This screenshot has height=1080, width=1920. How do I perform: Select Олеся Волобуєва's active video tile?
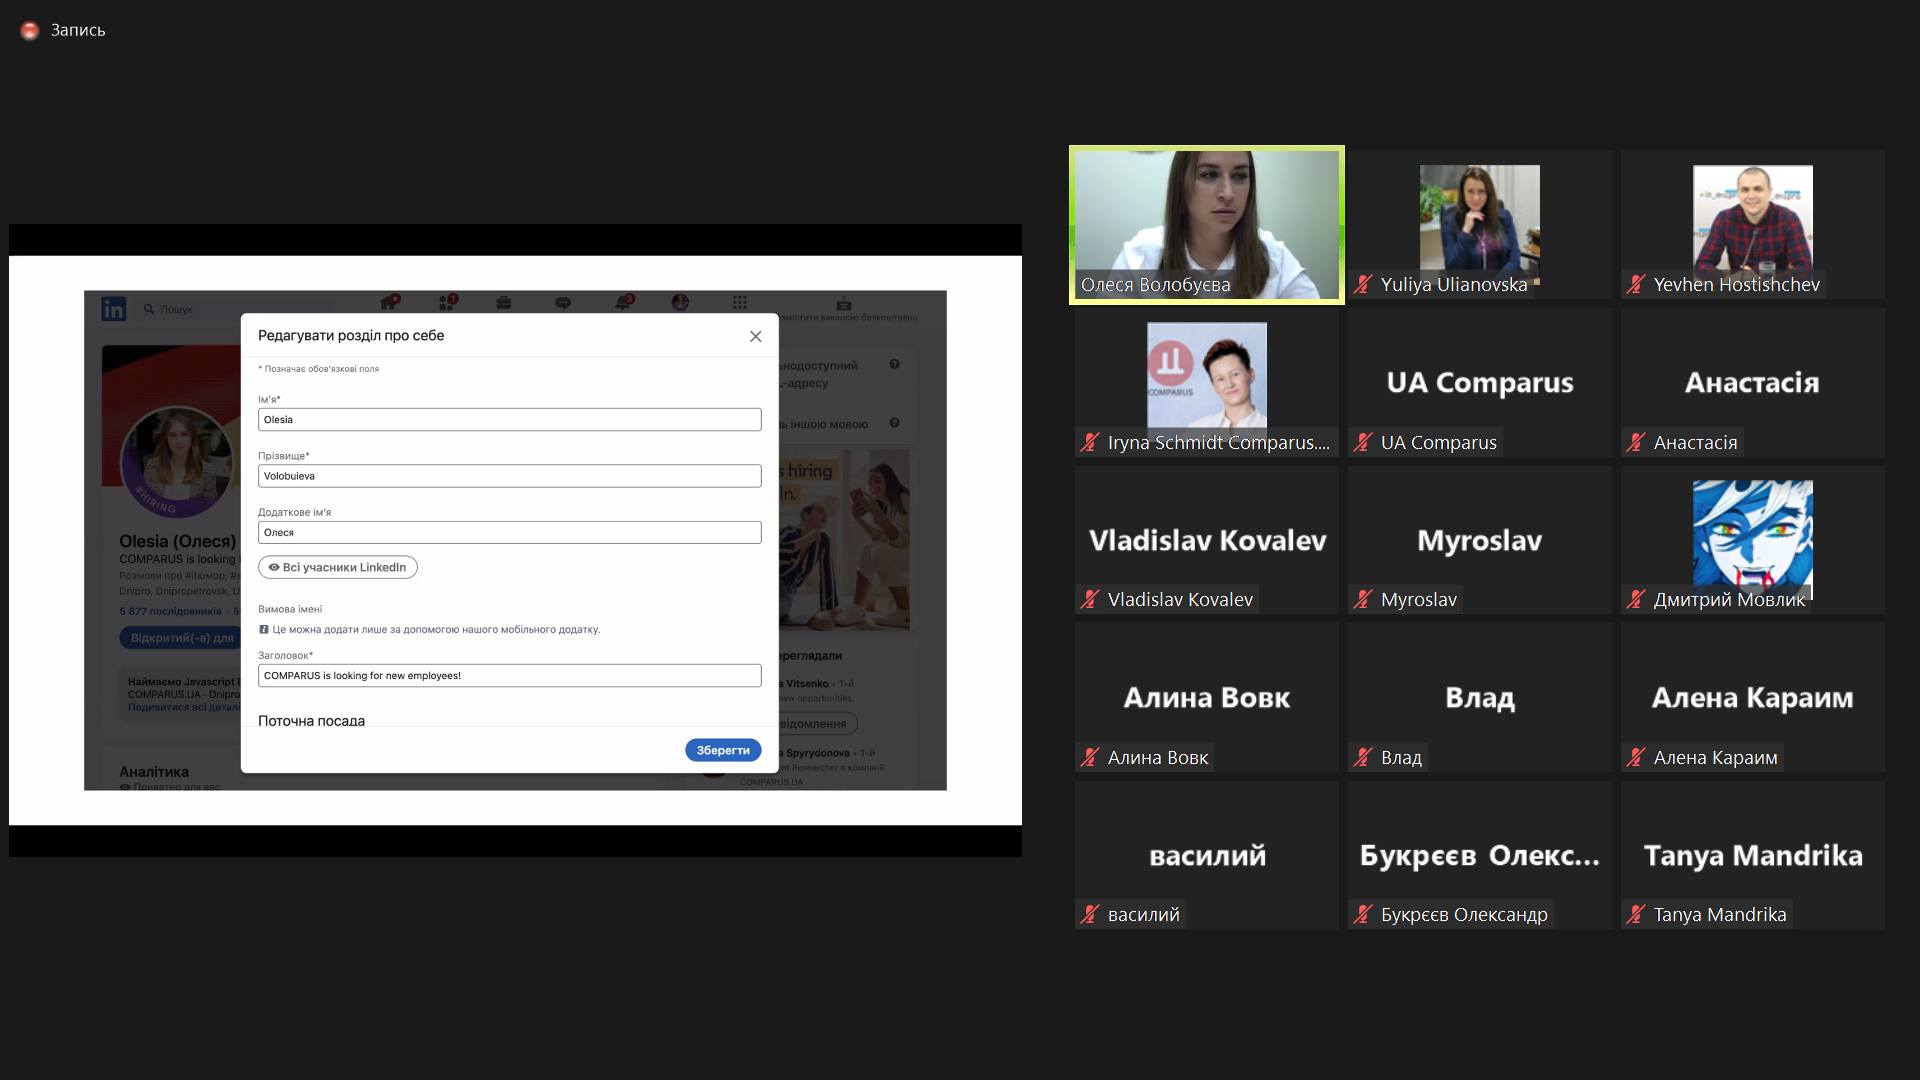[x=1207, y=225]
